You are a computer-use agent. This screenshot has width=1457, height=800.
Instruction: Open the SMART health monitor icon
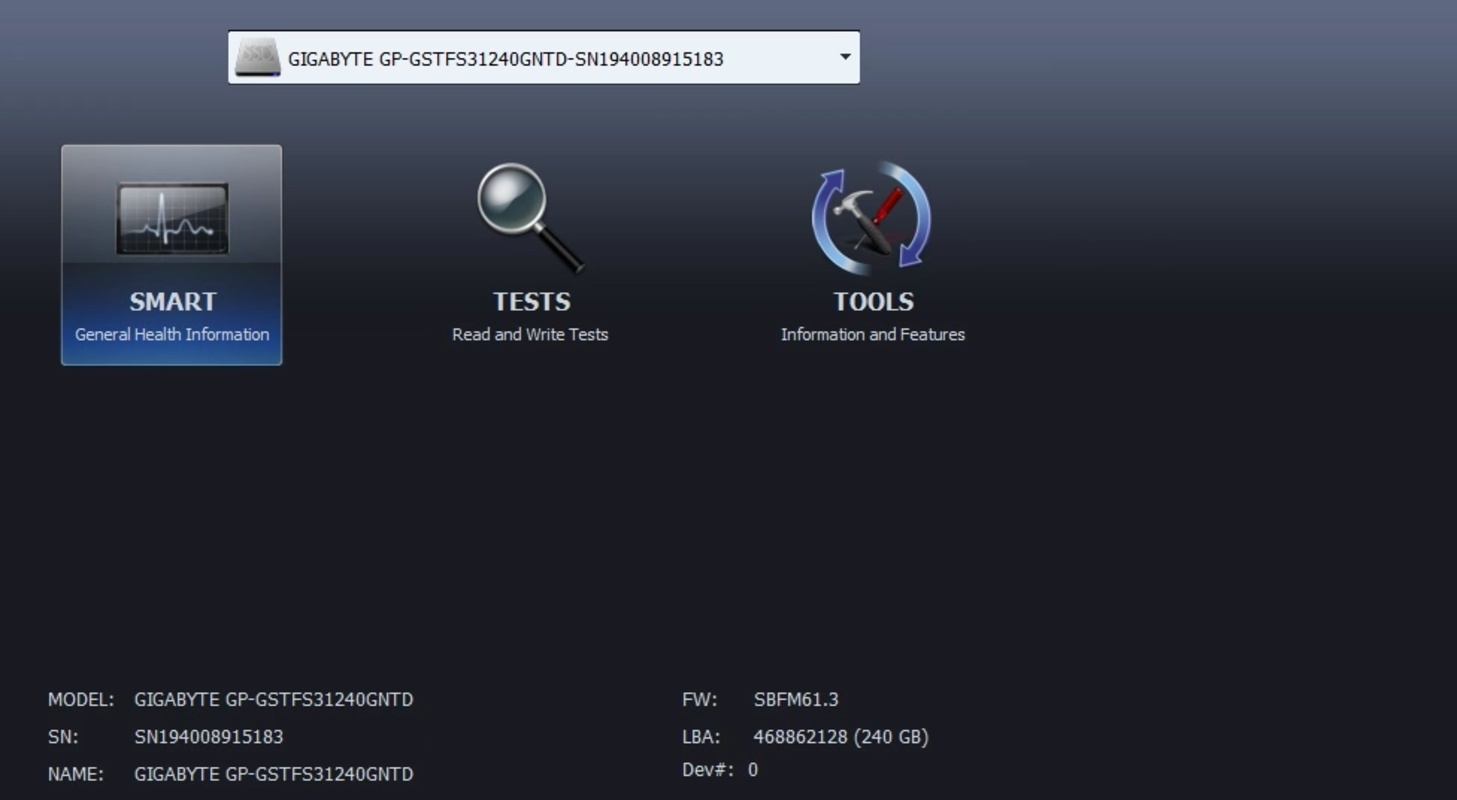[172, 218]
